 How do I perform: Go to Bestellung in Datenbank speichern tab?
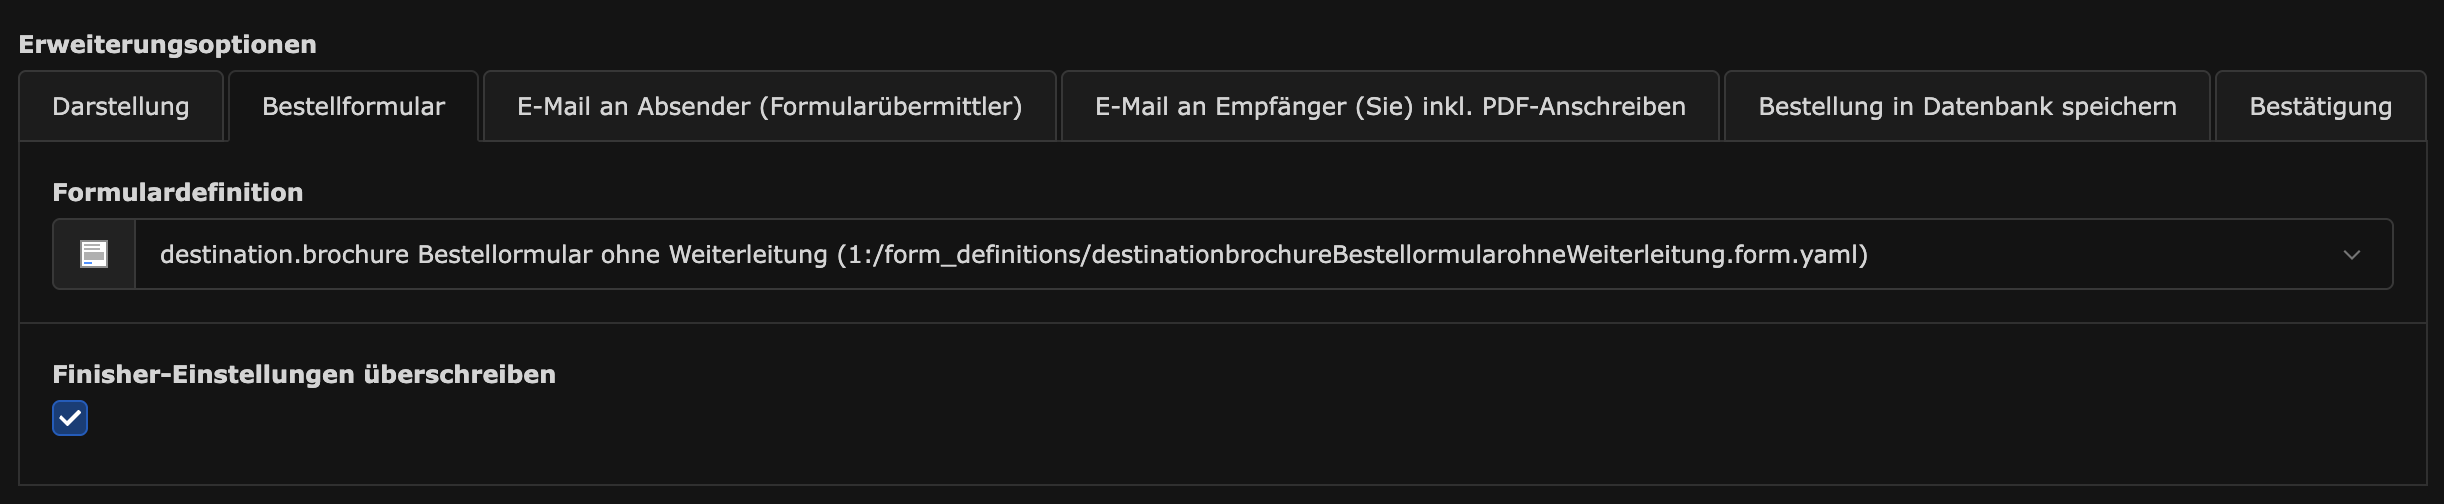pyautogui.click(x=1967, y=106)
